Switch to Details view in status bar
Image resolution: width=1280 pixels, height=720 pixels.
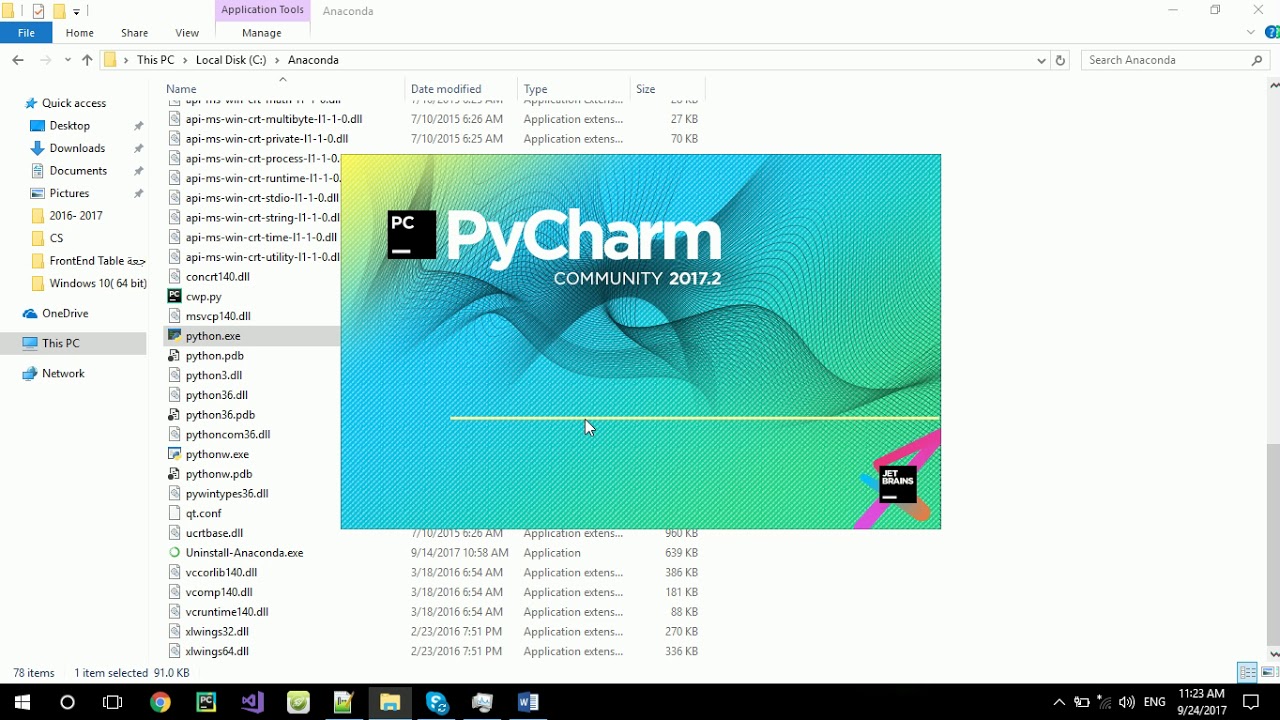tap(1247, 673)
